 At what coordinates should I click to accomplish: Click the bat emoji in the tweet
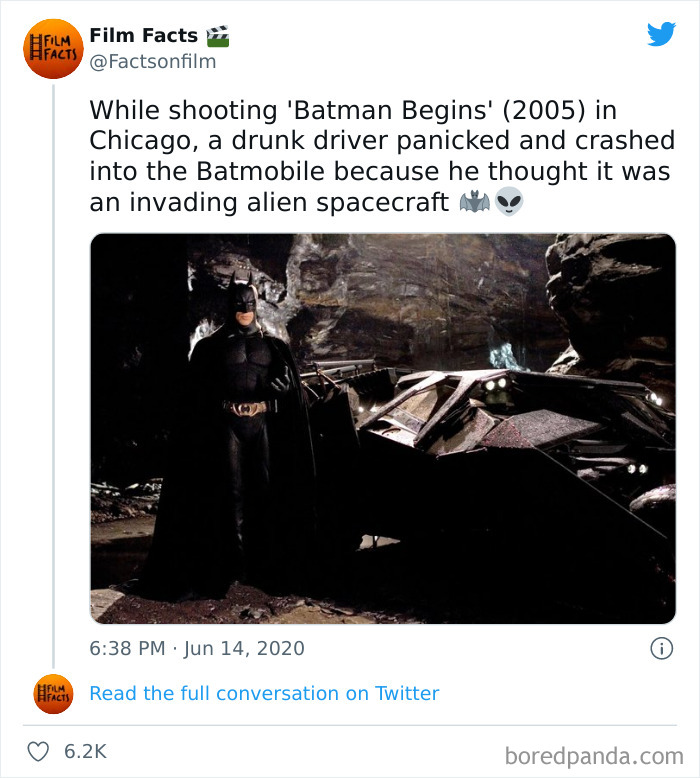point(473,203)
